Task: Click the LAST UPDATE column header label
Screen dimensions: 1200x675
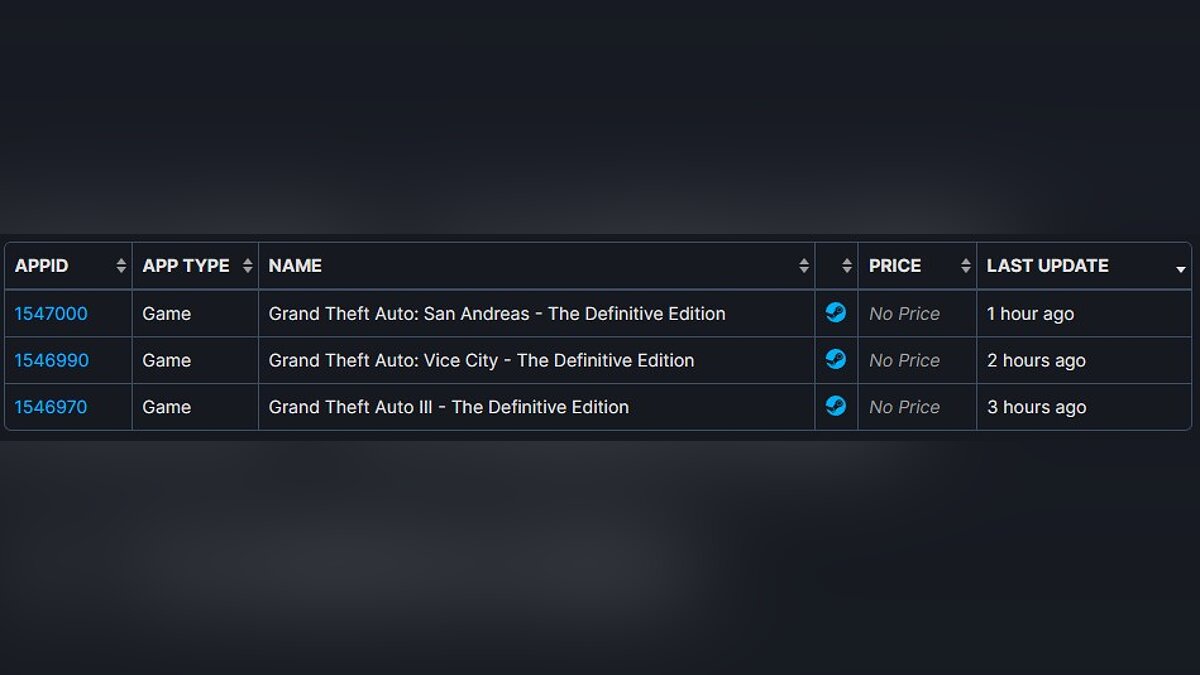Action: coord(1047,266)
